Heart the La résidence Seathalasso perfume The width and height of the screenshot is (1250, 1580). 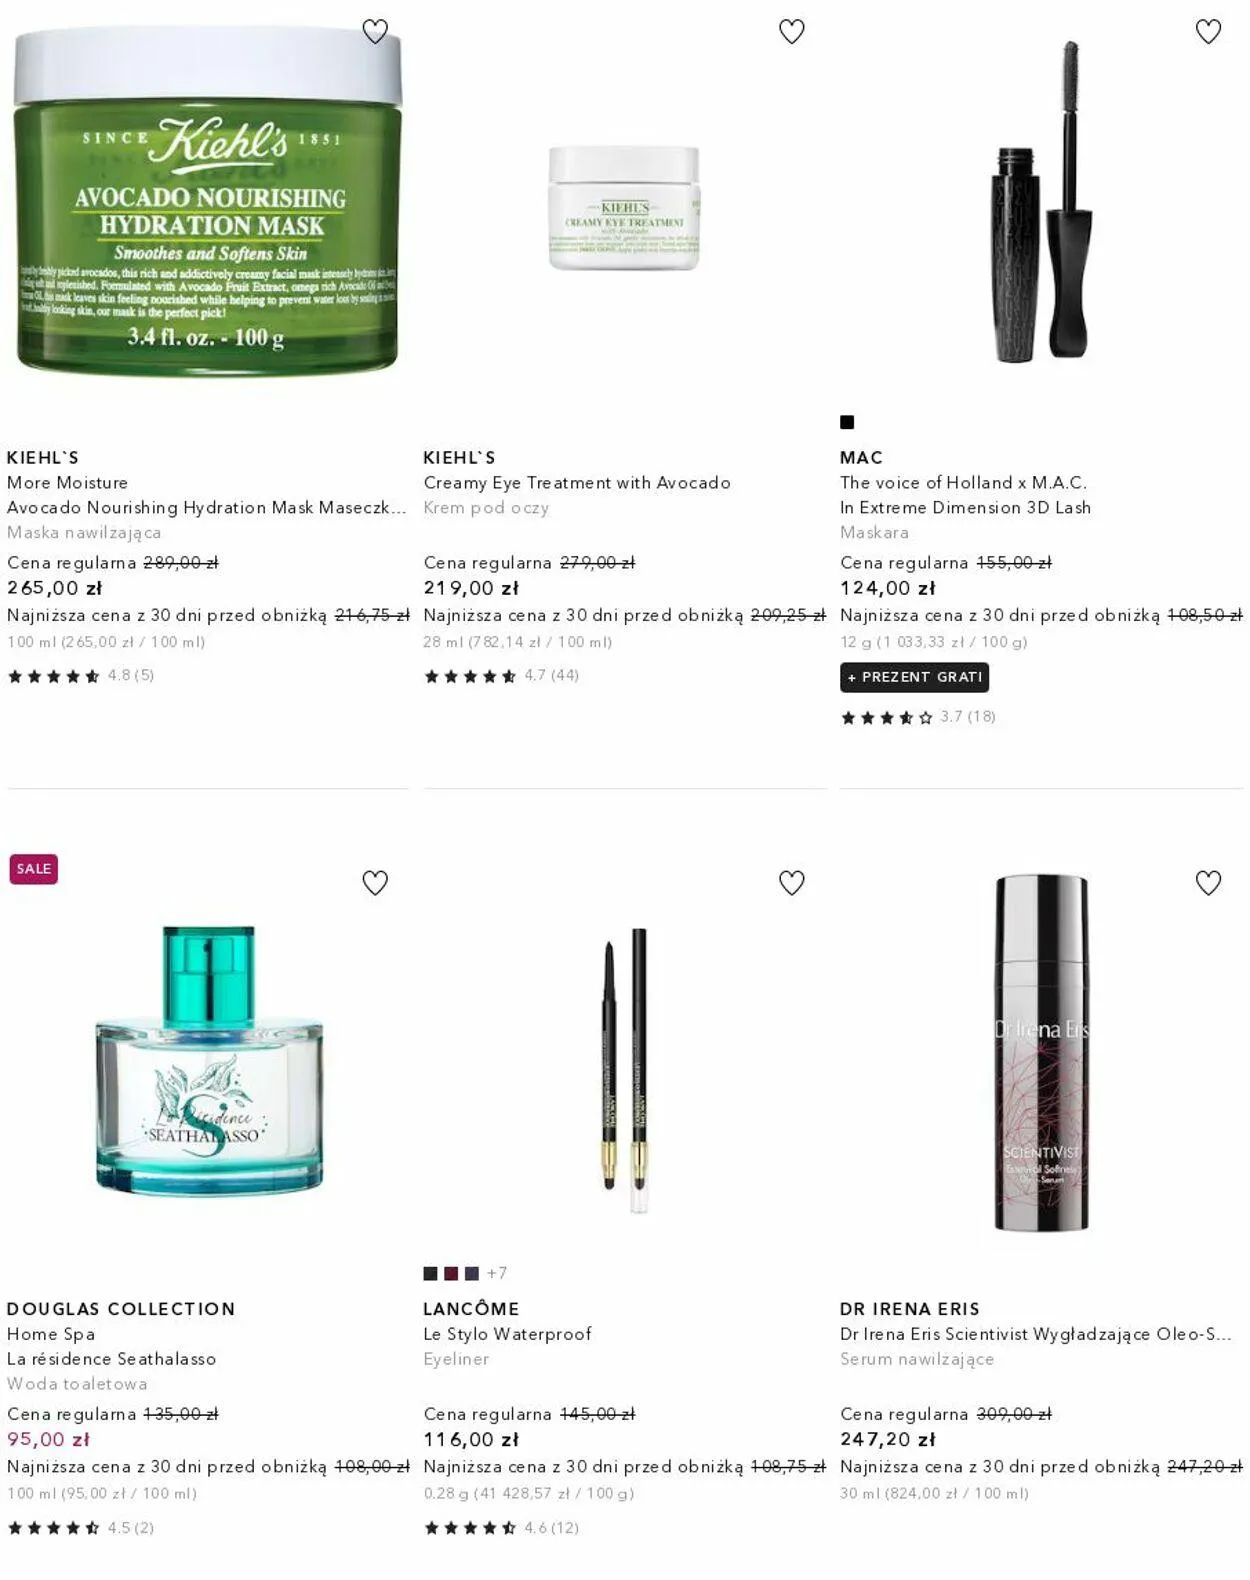[x=375, y=883]
